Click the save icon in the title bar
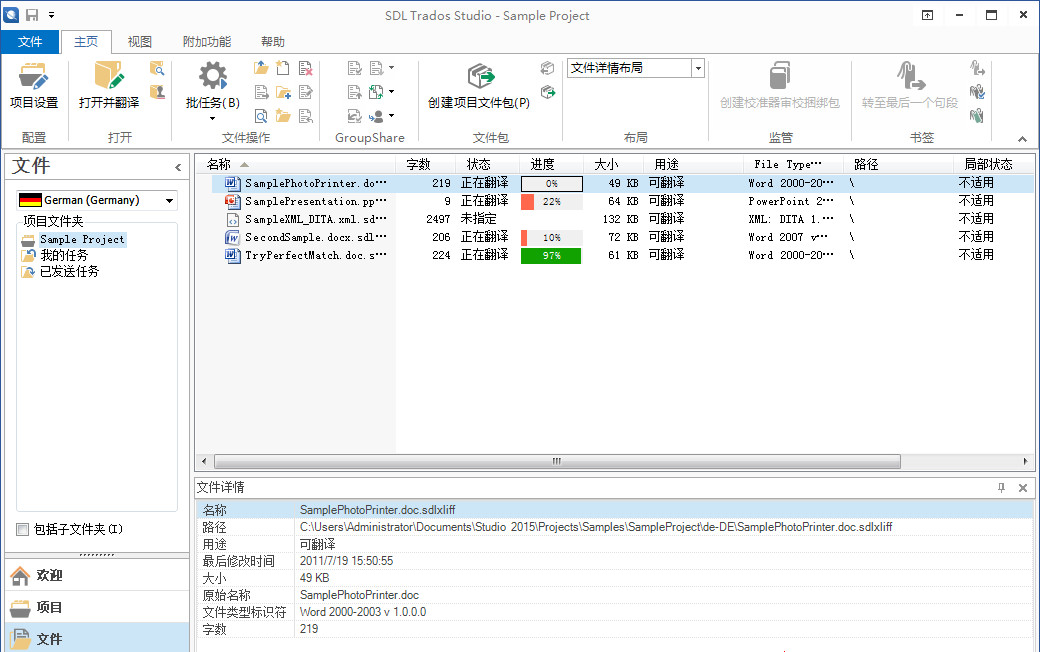The width and height of the screenshot is (1040, 652). coord(32,15)
